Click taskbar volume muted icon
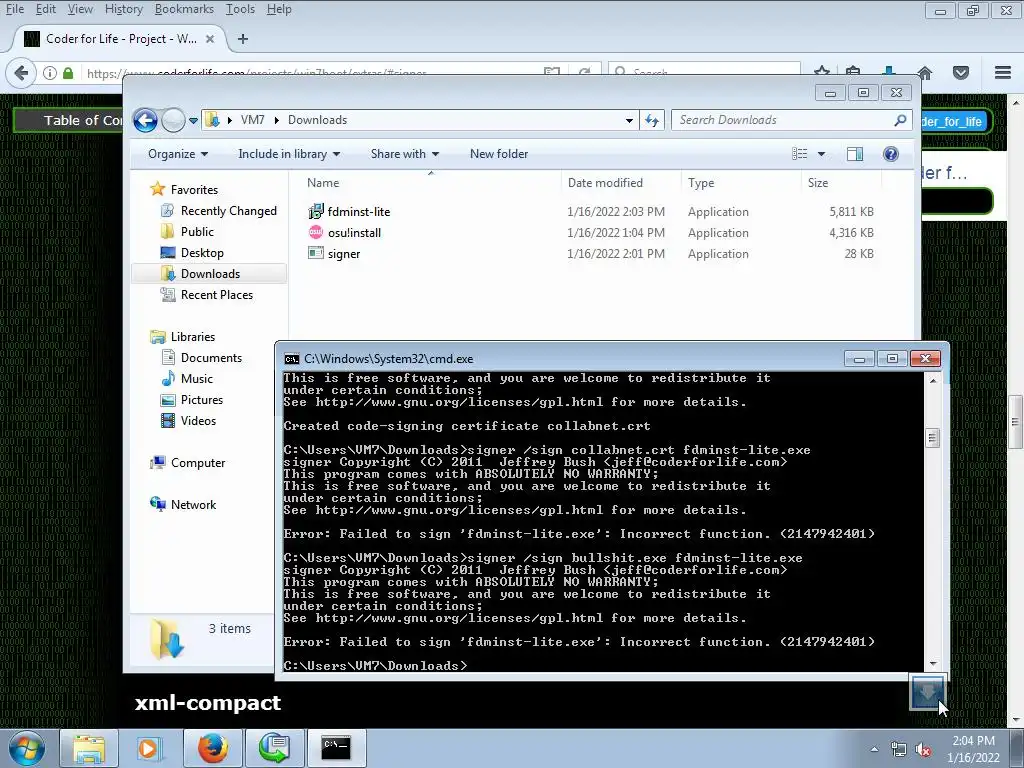The image size is (1024, 768). pyautogui.click(x=923, y=750)
